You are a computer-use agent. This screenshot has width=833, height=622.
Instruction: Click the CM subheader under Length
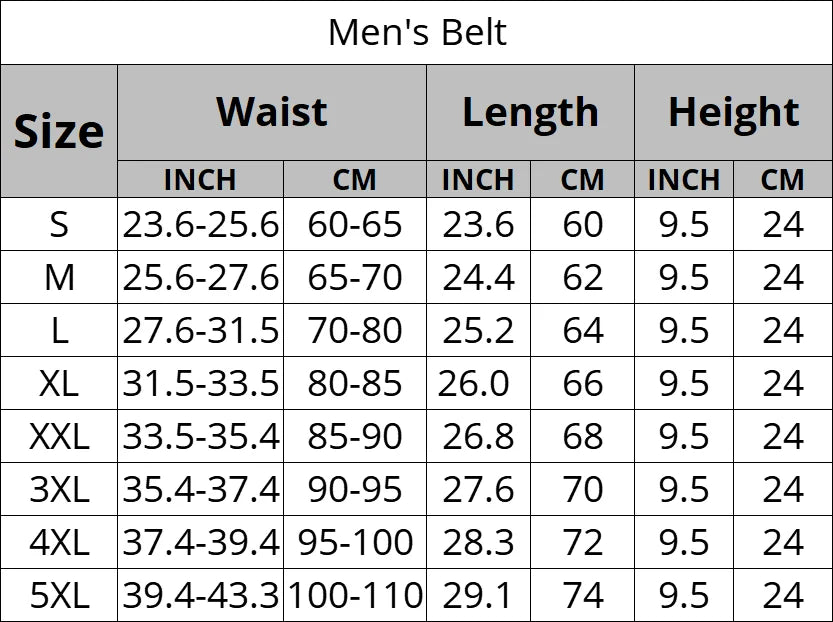tap(582, 179)
